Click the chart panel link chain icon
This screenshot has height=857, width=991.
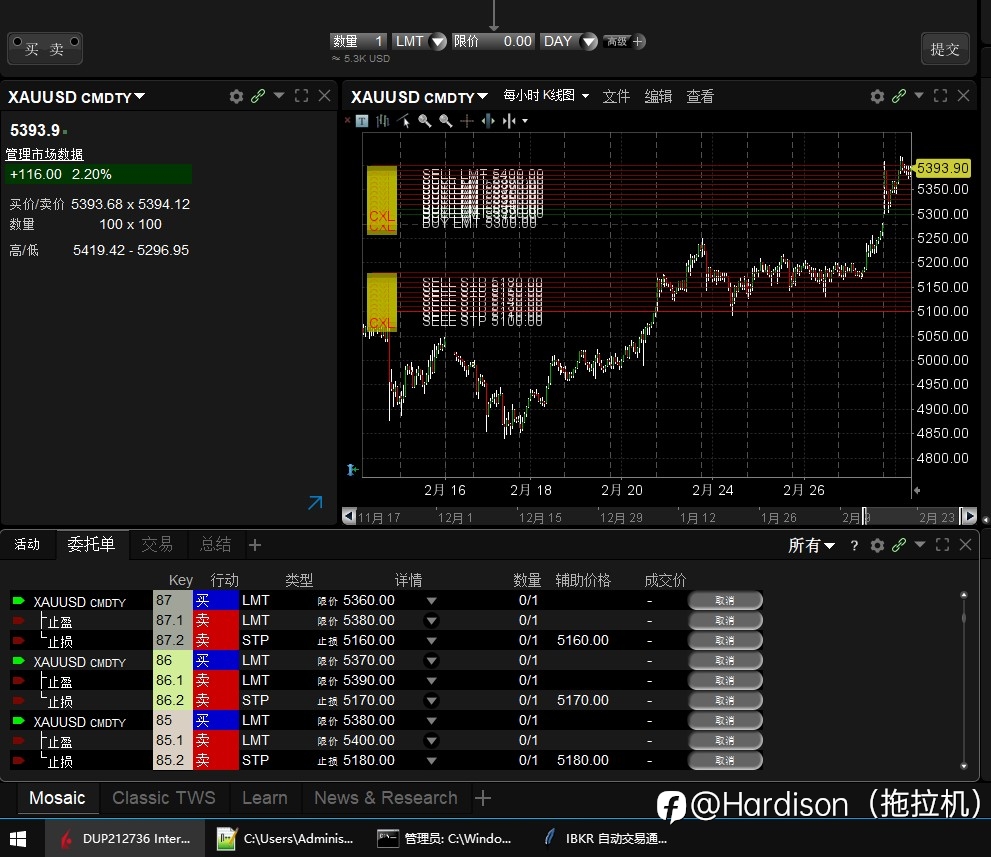899,96
